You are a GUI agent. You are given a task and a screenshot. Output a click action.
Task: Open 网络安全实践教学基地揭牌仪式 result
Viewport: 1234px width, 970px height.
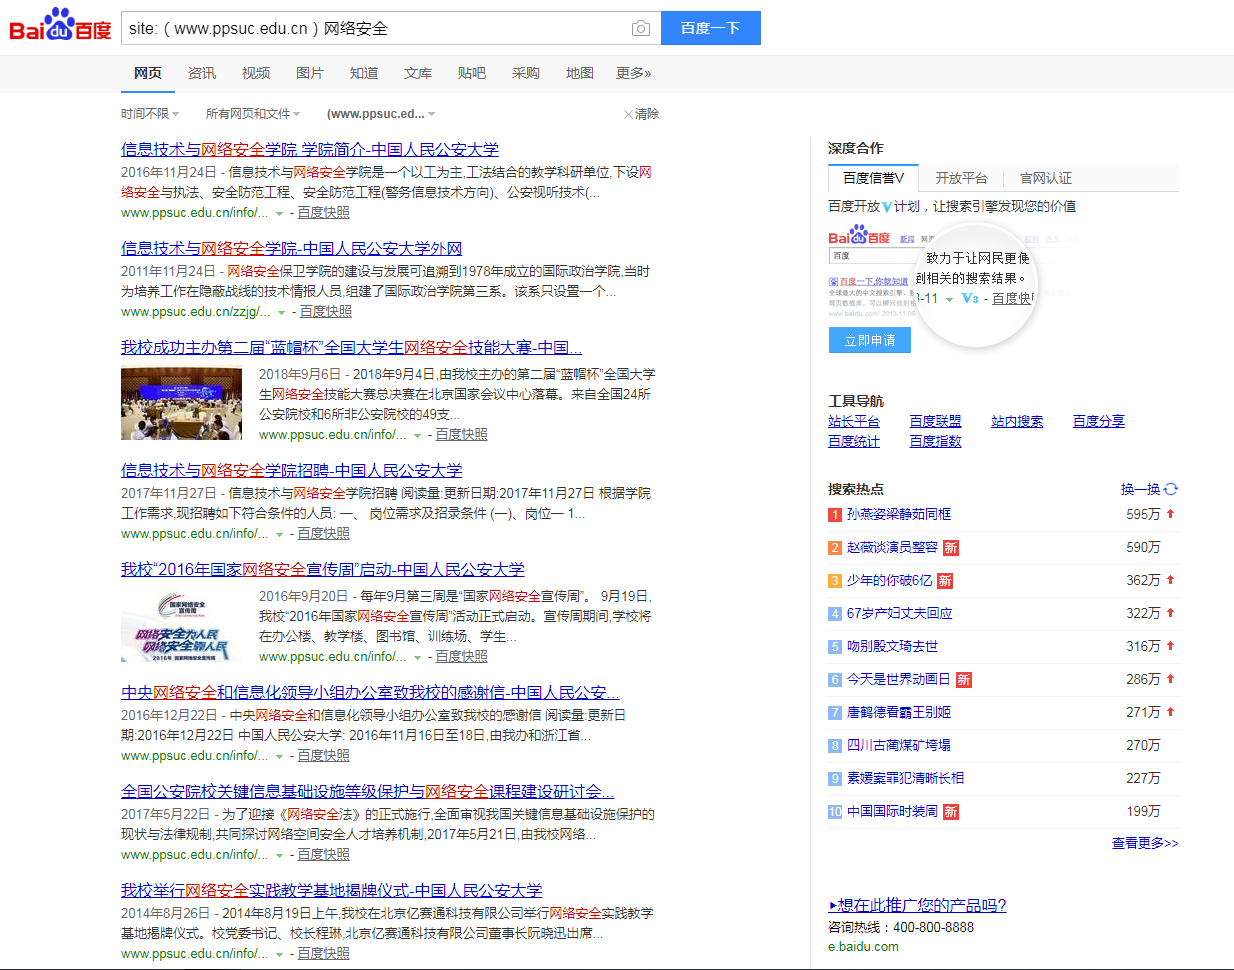pos(332,890)
